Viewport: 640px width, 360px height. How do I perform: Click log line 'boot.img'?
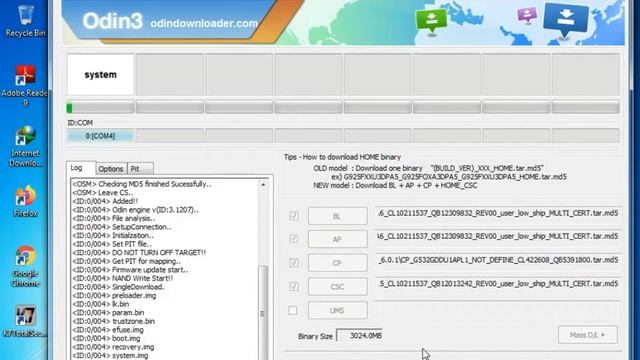click(x=106, y=338)
